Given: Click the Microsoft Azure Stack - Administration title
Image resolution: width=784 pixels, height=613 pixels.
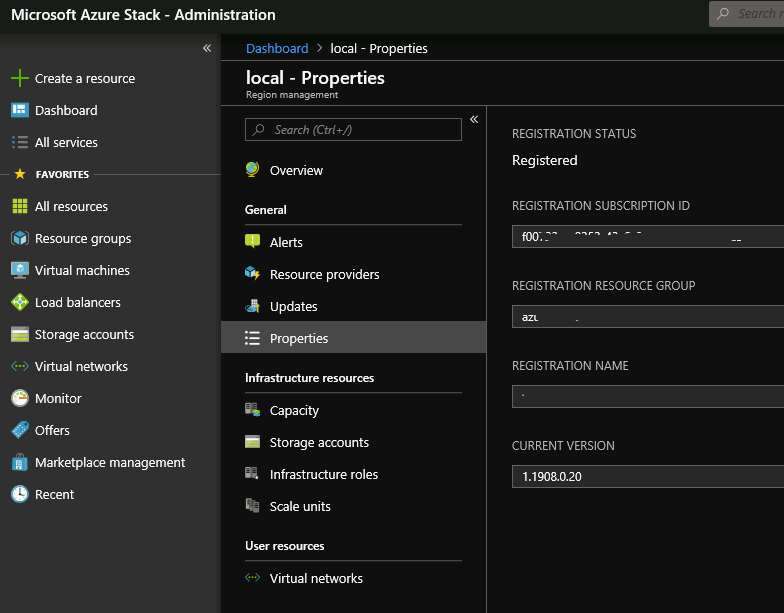Looking at the screenshot, I should point(143,15).
